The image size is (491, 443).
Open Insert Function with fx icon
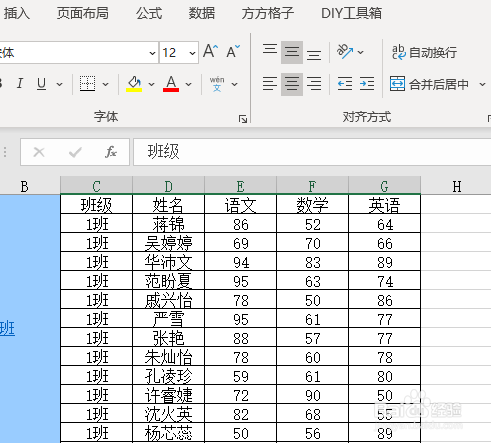(x=111, y=152)
